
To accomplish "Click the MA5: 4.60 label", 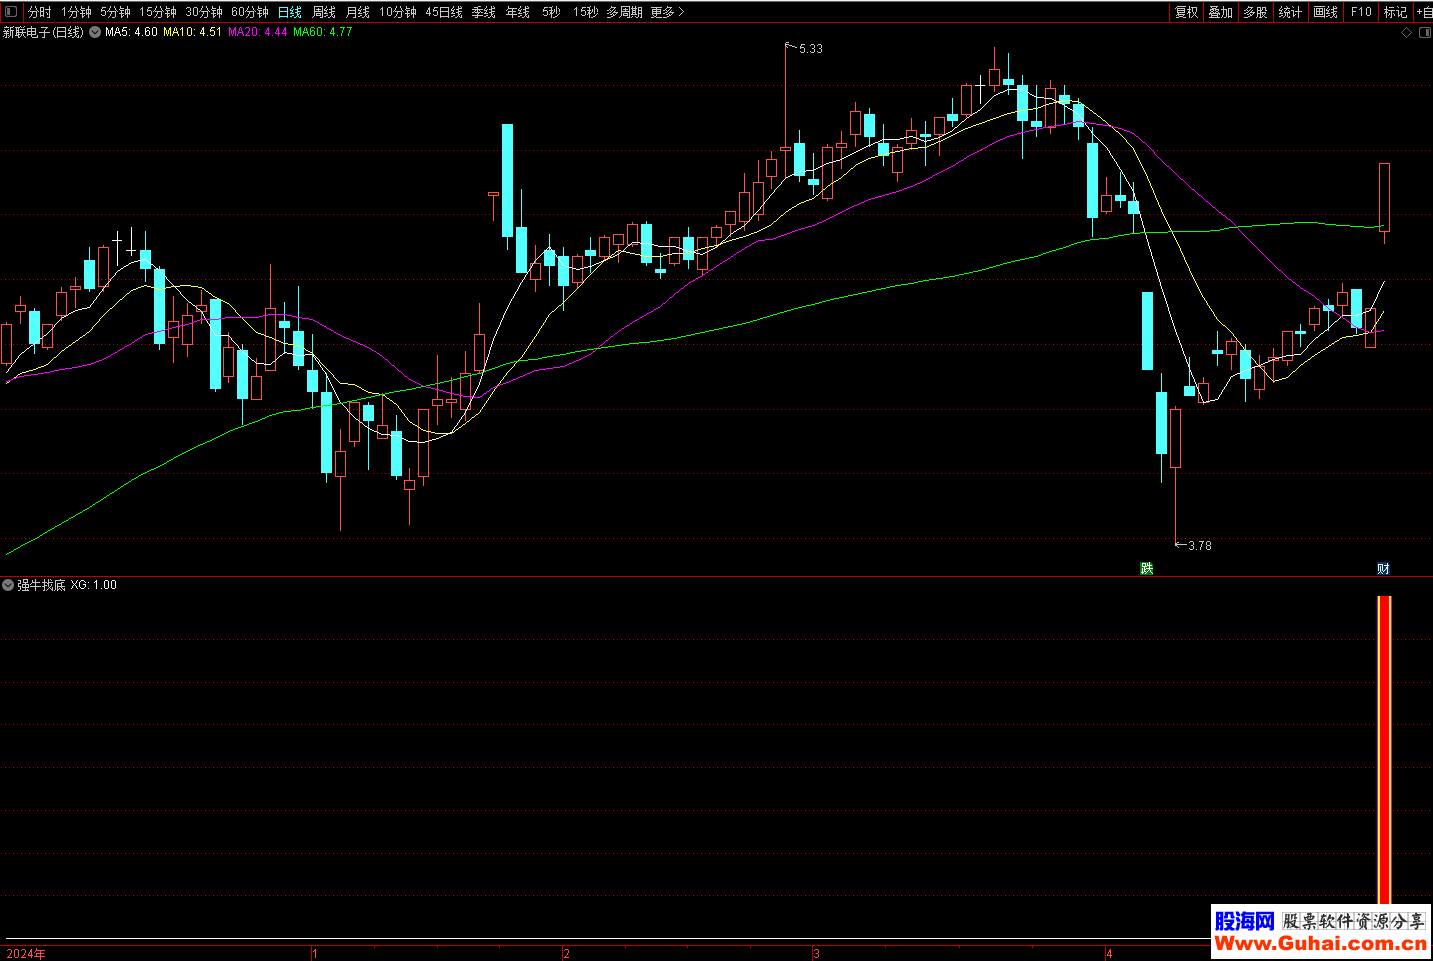I will pyautogui.click(x=131, y=32).
